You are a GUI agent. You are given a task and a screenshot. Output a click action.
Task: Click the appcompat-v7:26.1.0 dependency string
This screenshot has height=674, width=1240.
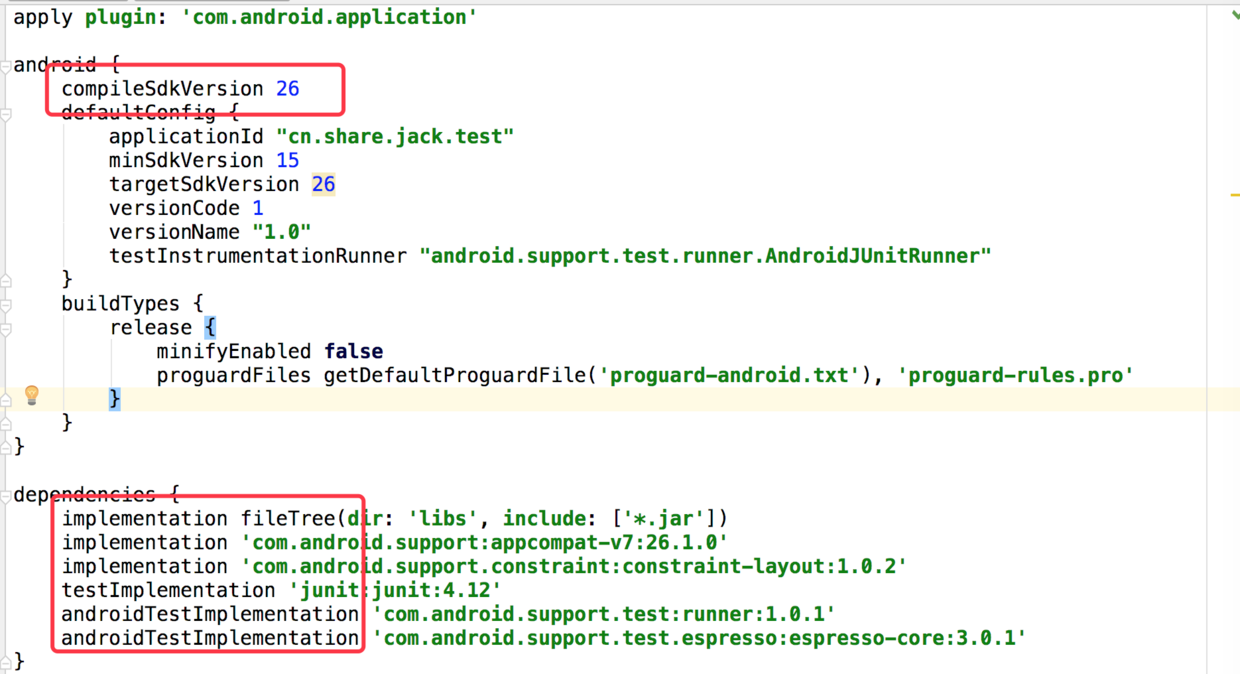[484, 542]
